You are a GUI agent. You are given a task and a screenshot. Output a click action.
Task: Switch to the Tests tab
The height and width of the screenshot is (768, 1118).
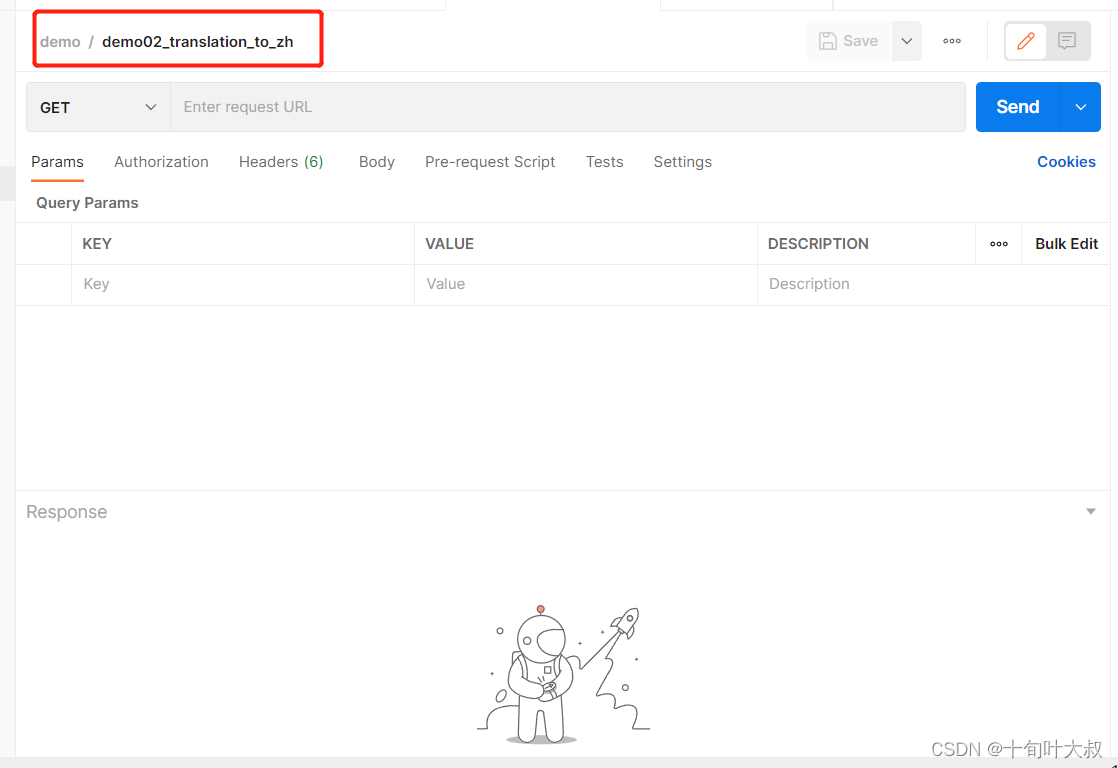click(x=605, y=163)
